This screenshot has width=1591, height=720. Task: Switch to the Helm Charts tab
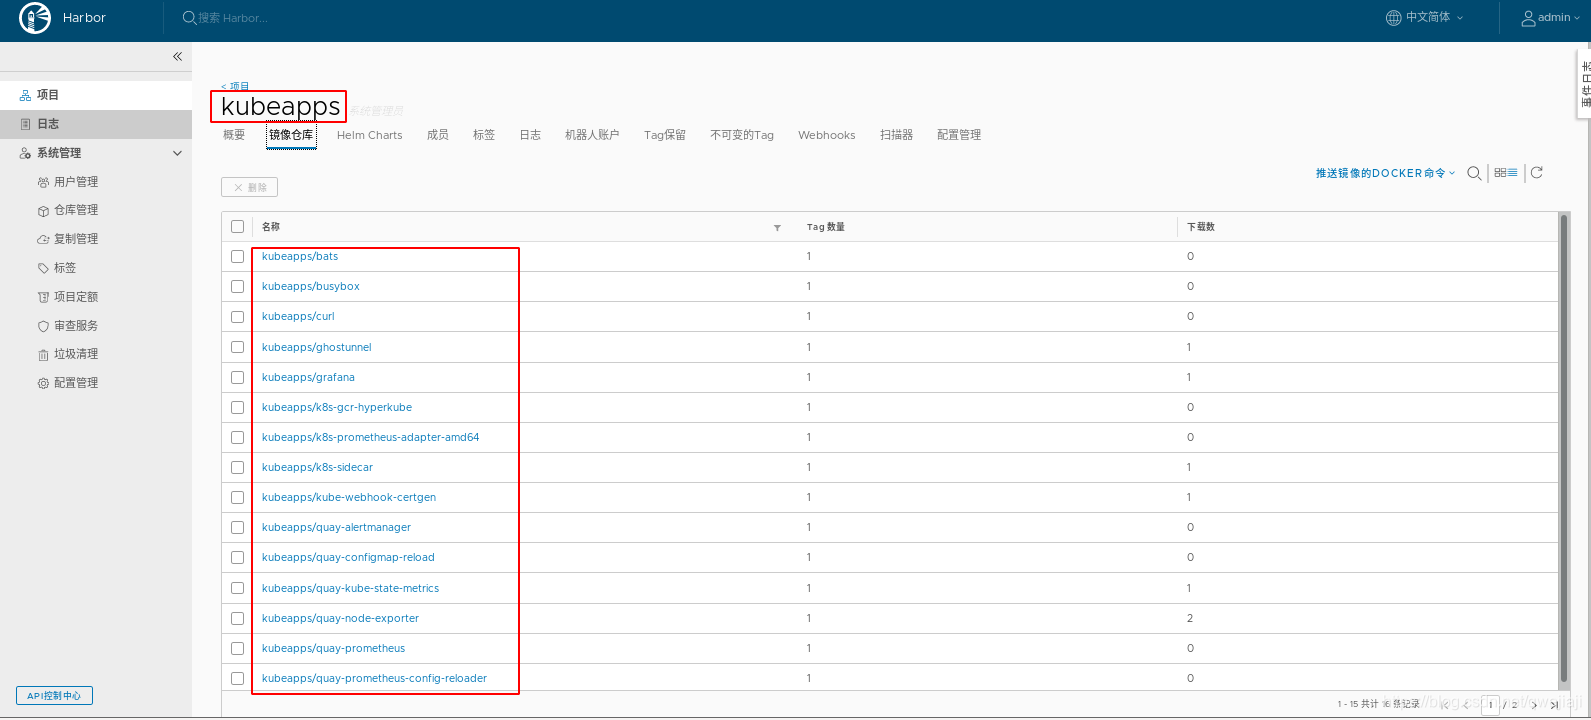click(x=370, y=135)
